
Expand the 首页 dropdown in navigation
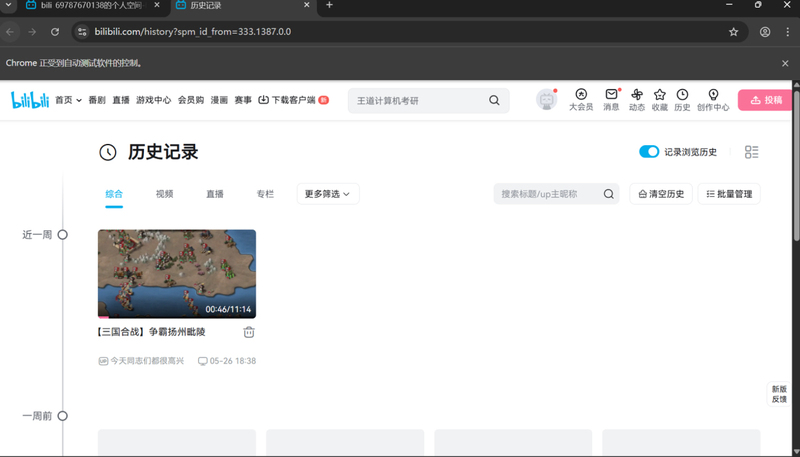coord(68,100)
